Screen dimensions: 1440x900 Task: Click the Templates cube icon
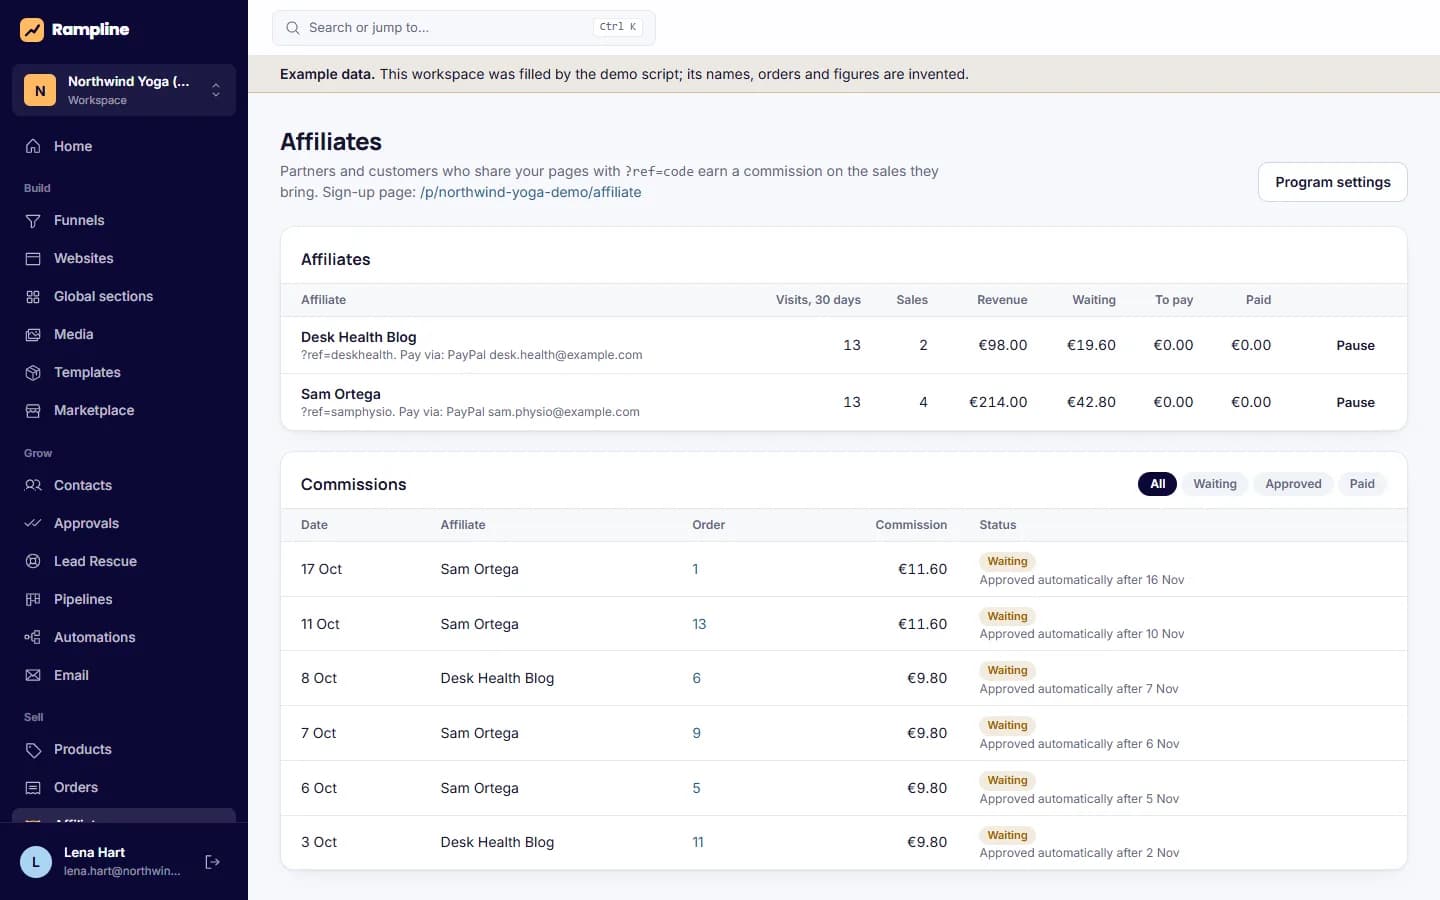pyautogui.click(x=33, y=372)
